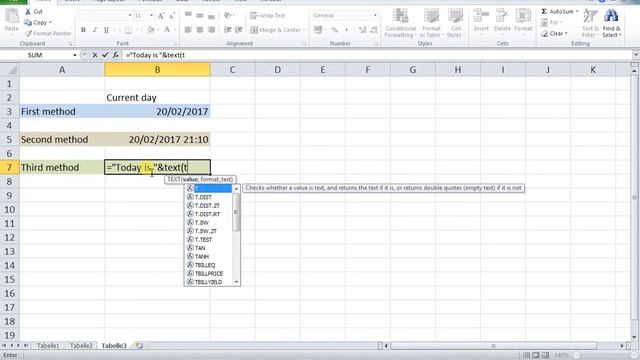Open the Name Box dropdown arrow
The height and width of the screenshot is (360, 640).
[x=75, y=55]
